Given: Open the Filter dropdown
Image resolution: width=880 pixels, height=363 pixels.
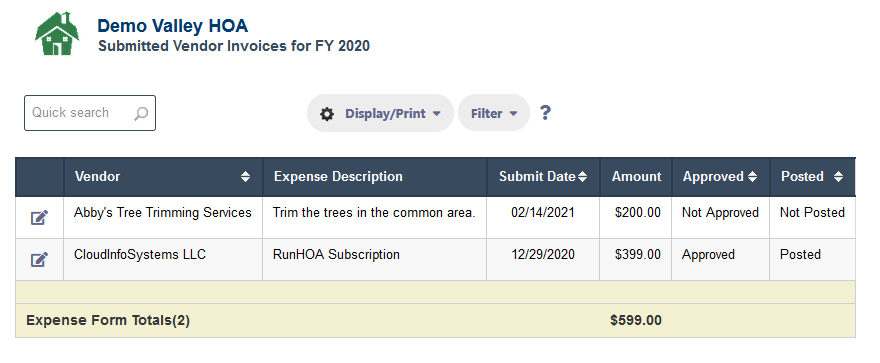Looking at the screenshot, I should click(x=494, y=113).
